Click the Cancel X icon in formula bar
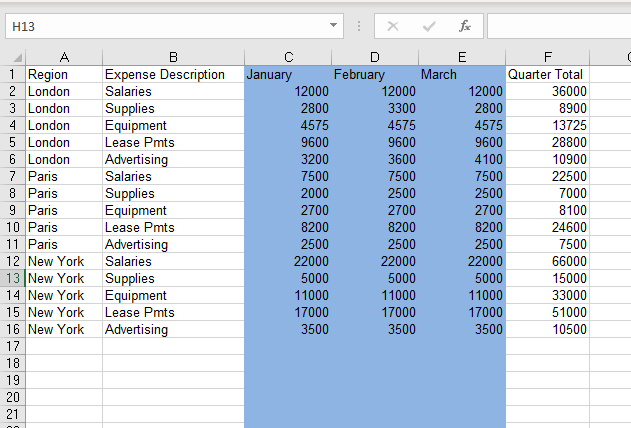 (x=393, y=26)
